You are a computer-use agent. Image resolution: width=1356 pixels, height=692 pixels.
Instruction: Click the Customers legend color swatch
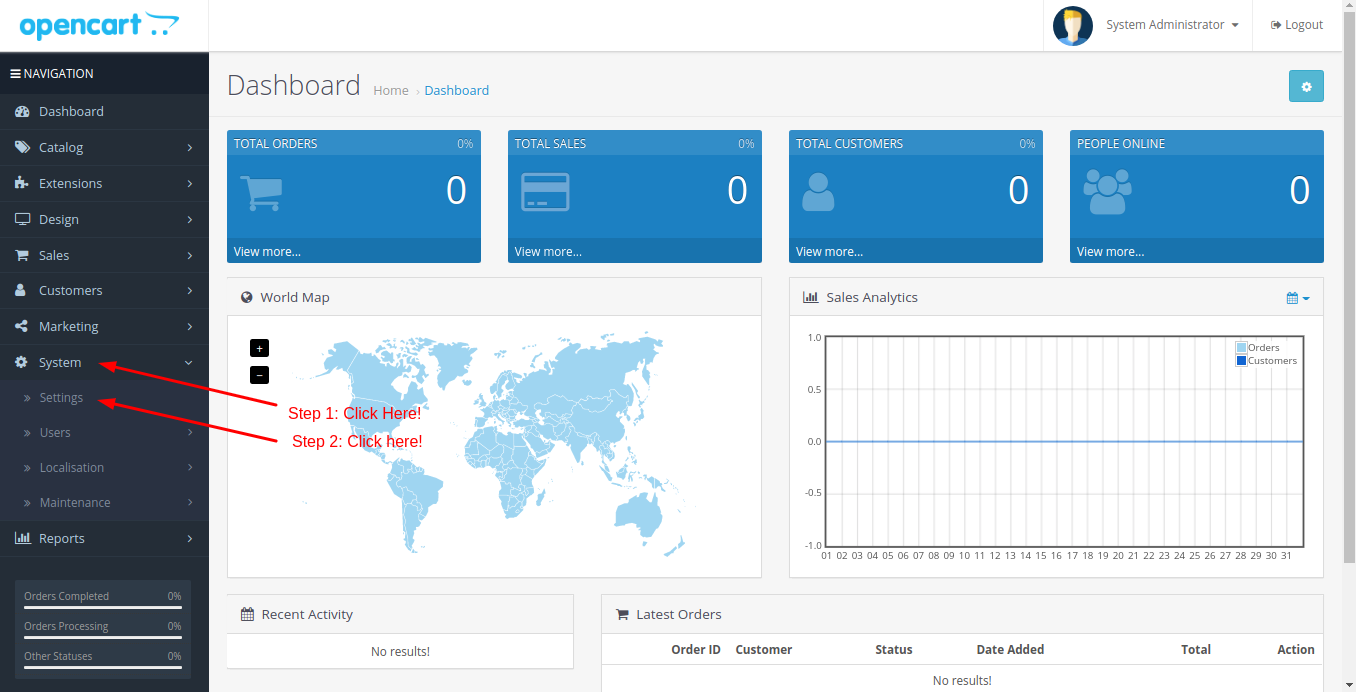[x=1242, y=361]
